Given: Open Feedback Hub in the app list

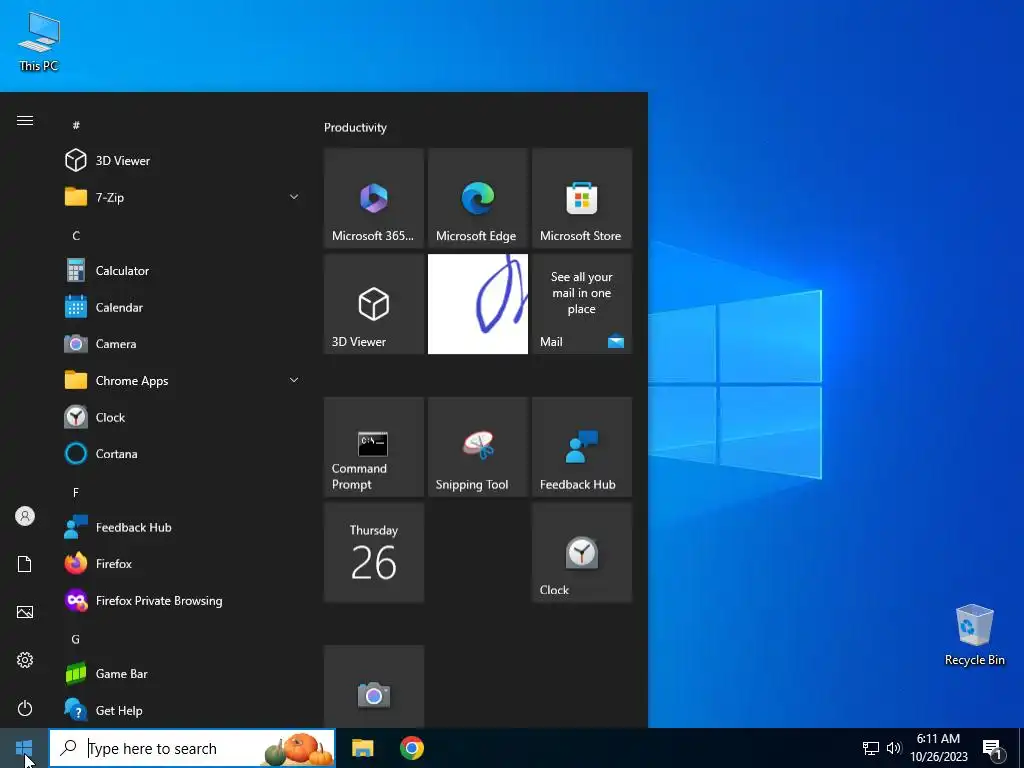Looking at the screenshot, I should click(x=180, y=527).
